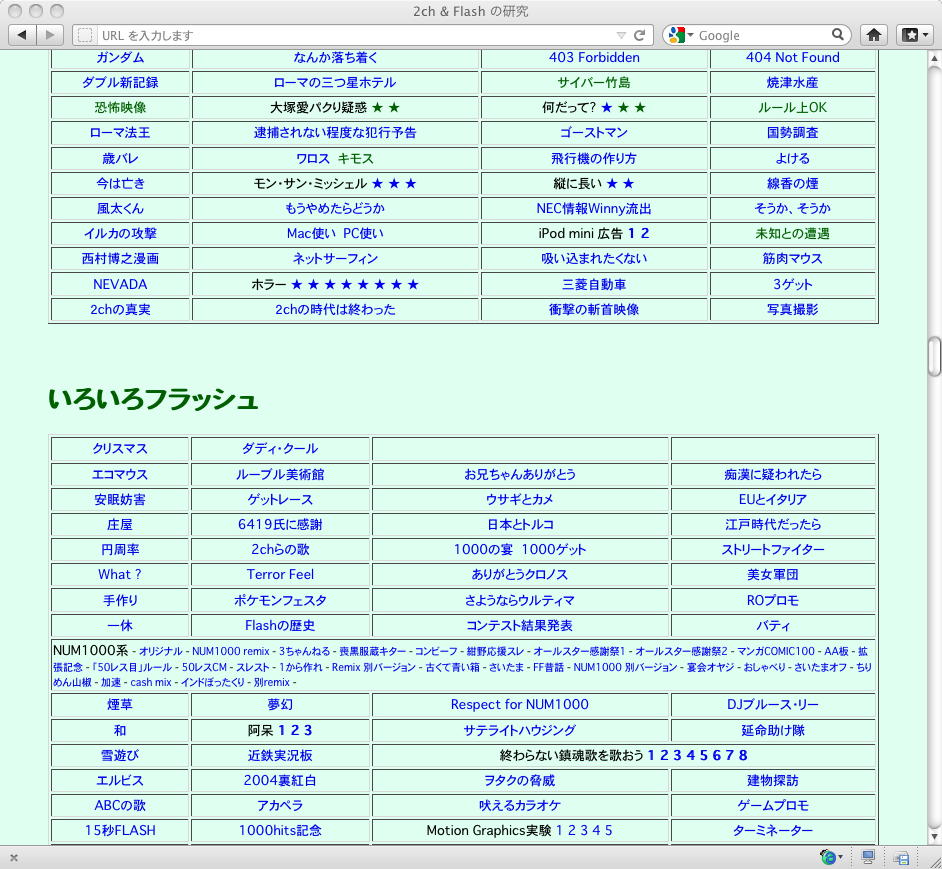942x869 pixels.
Task: Open the DJブルース・リー link
Action: [x=773, y=705]
